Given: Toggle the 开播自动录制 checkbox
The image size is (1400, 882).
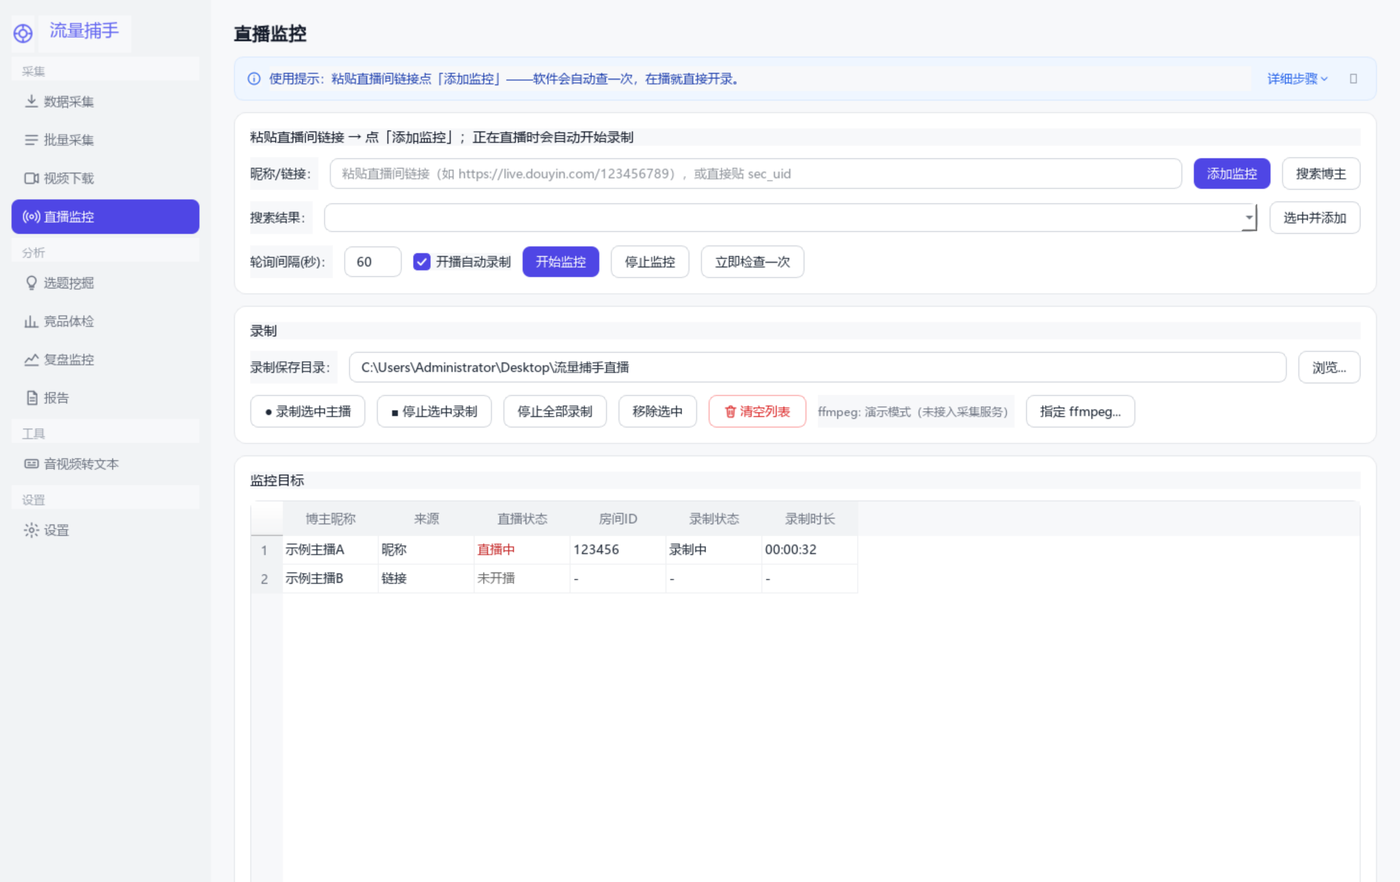Looking at the screenshot, I should tap(422, 262).
